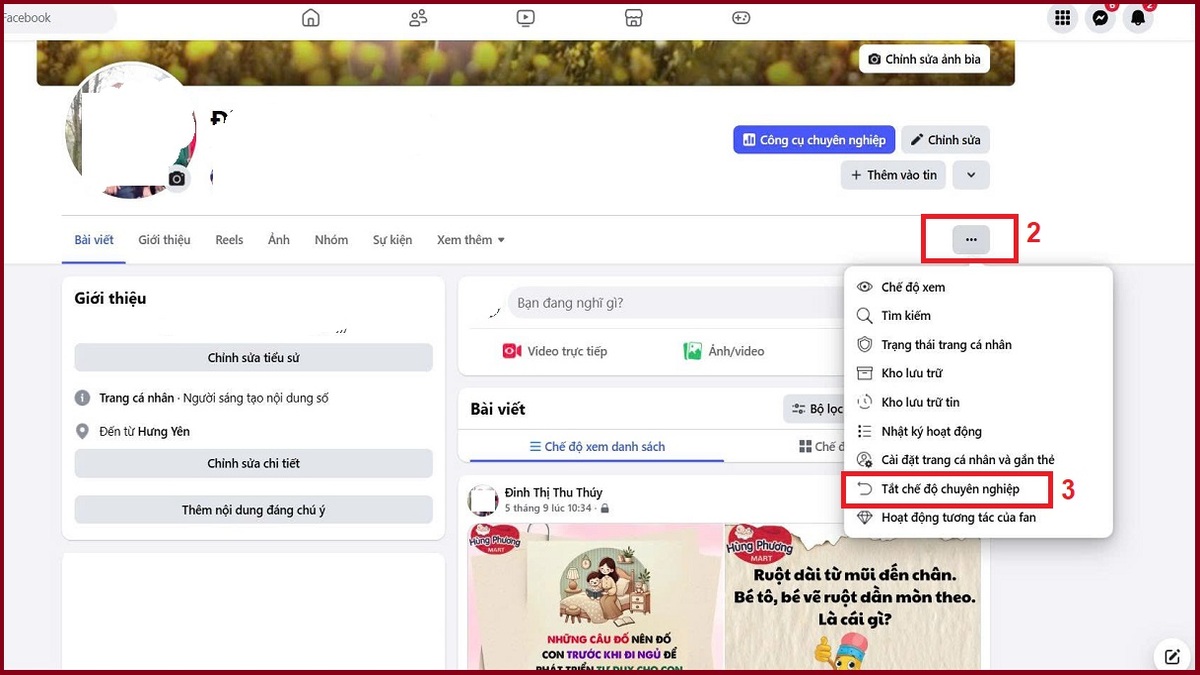The height and width of the screenshot is (675, 1200).
Task: Click the diamond icon for Hoạt động tương tác của fan
Action: coord(865,518)
